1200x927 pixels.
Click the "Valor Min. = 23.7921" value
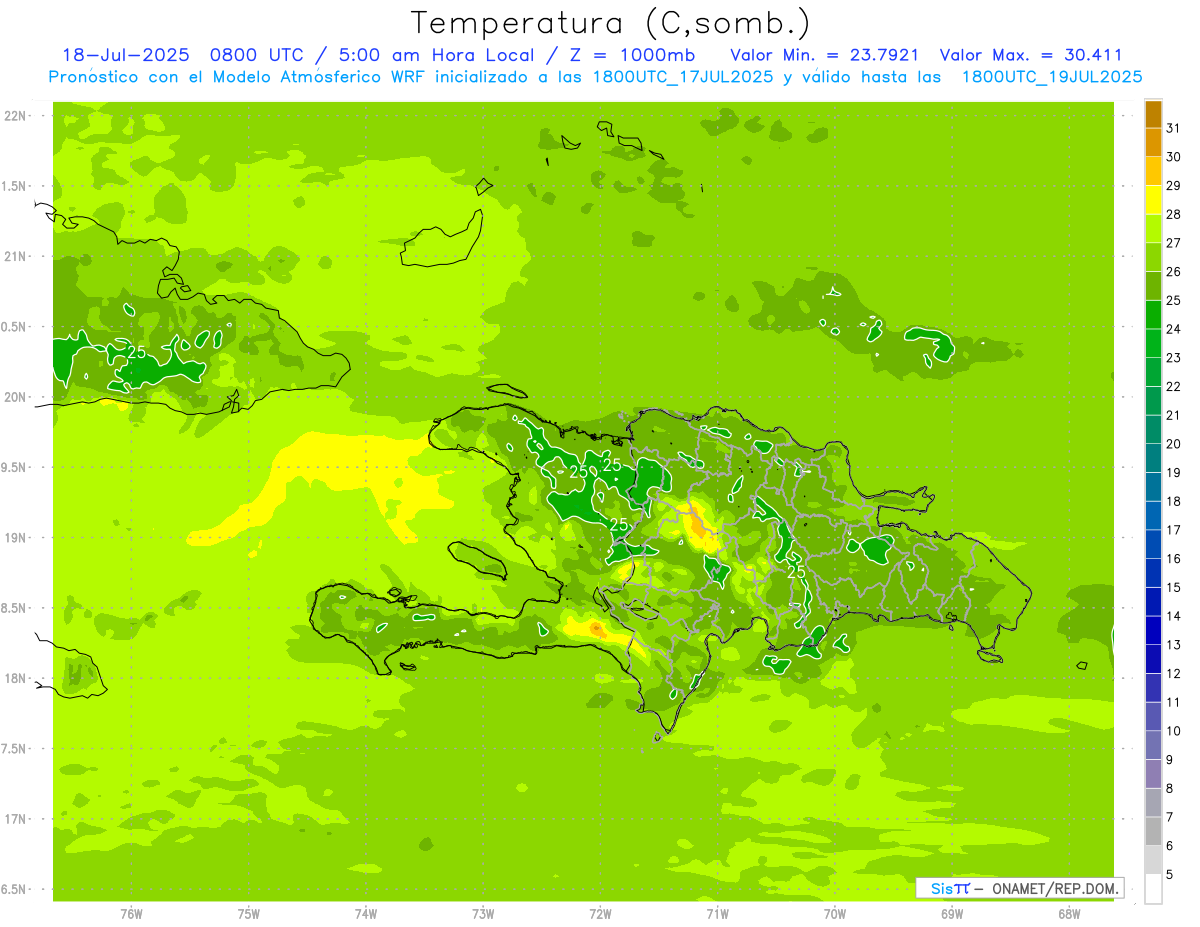point(825,55)
